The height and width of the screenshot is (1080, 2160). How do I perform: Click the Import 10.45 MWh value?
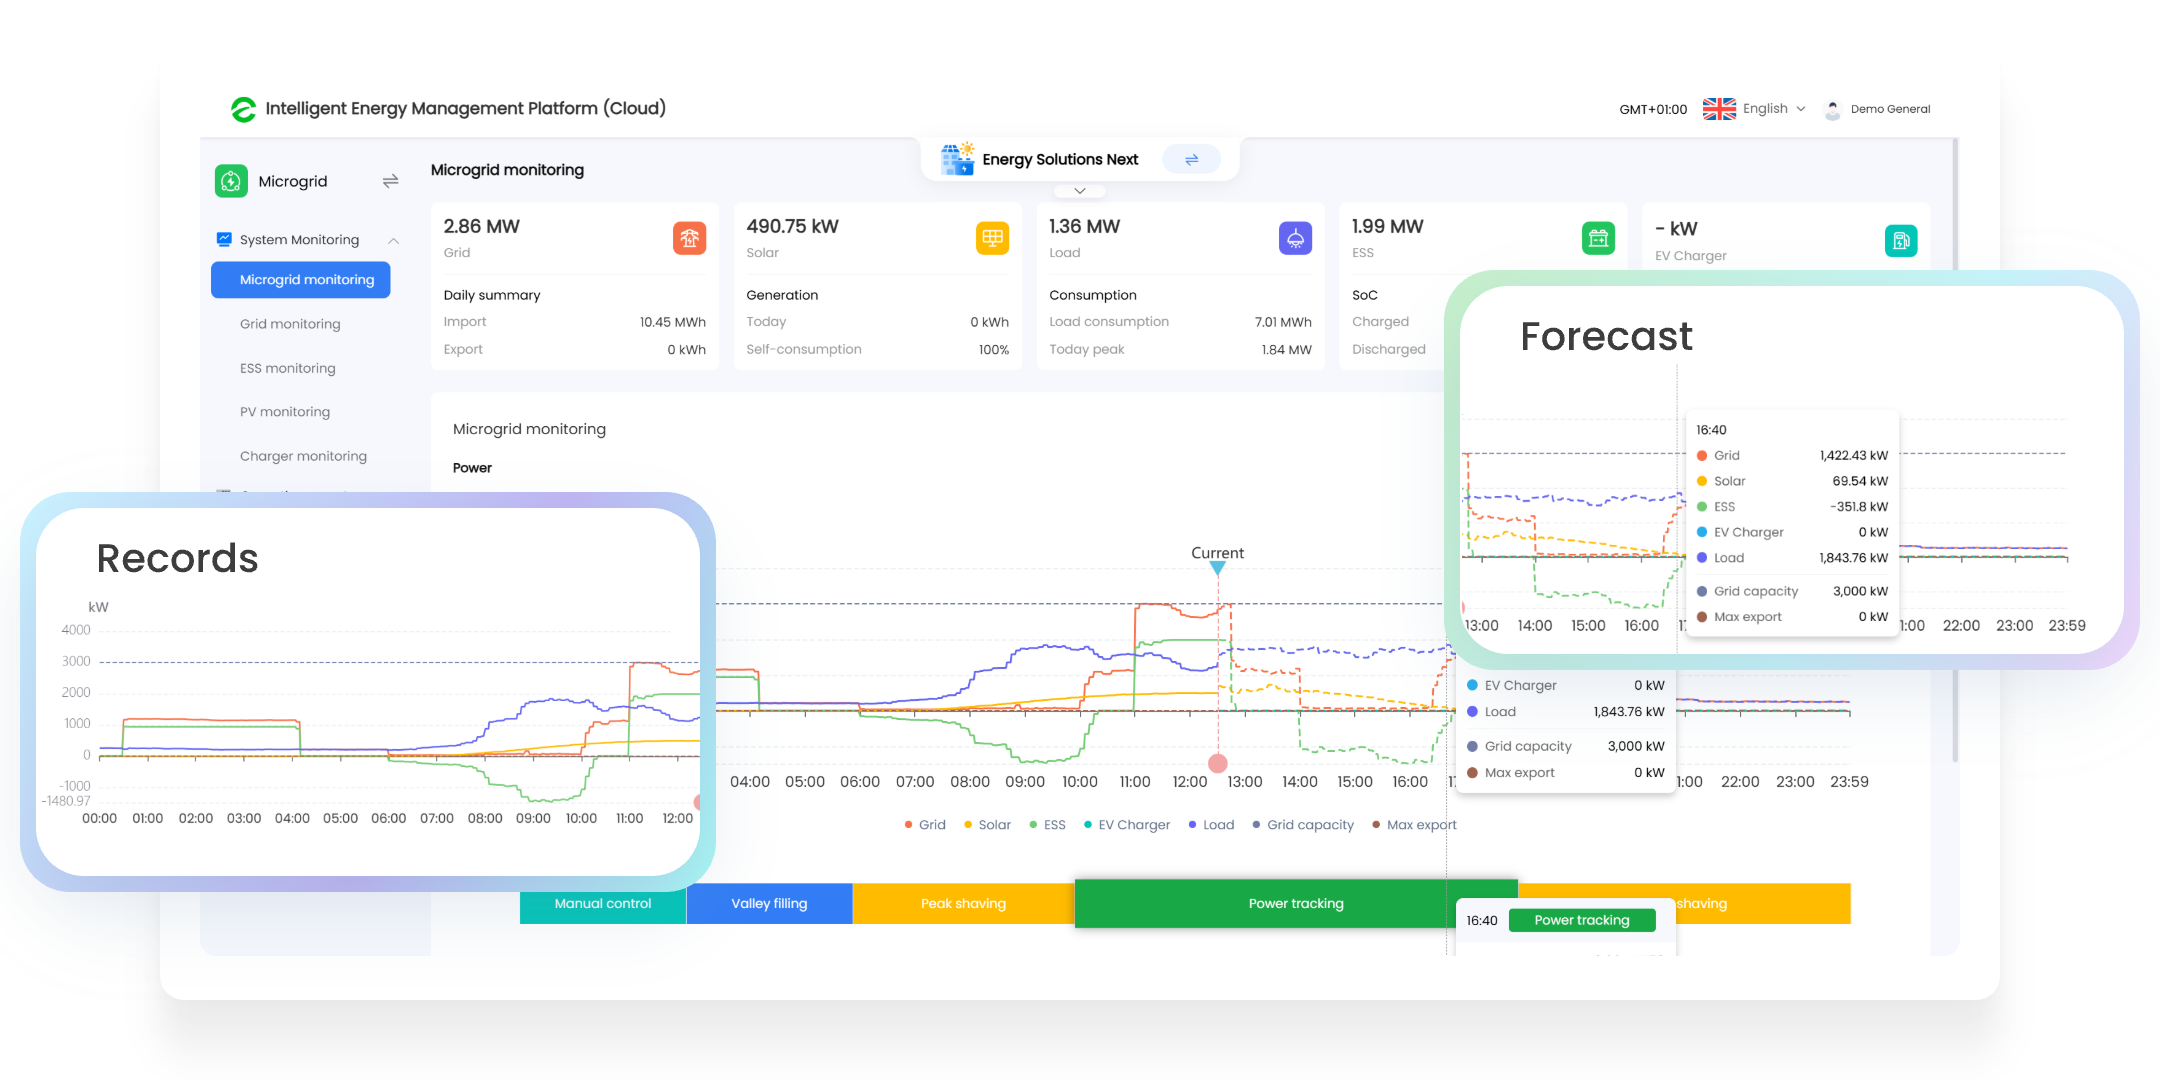pyautogui.click(x=673, y=322)
